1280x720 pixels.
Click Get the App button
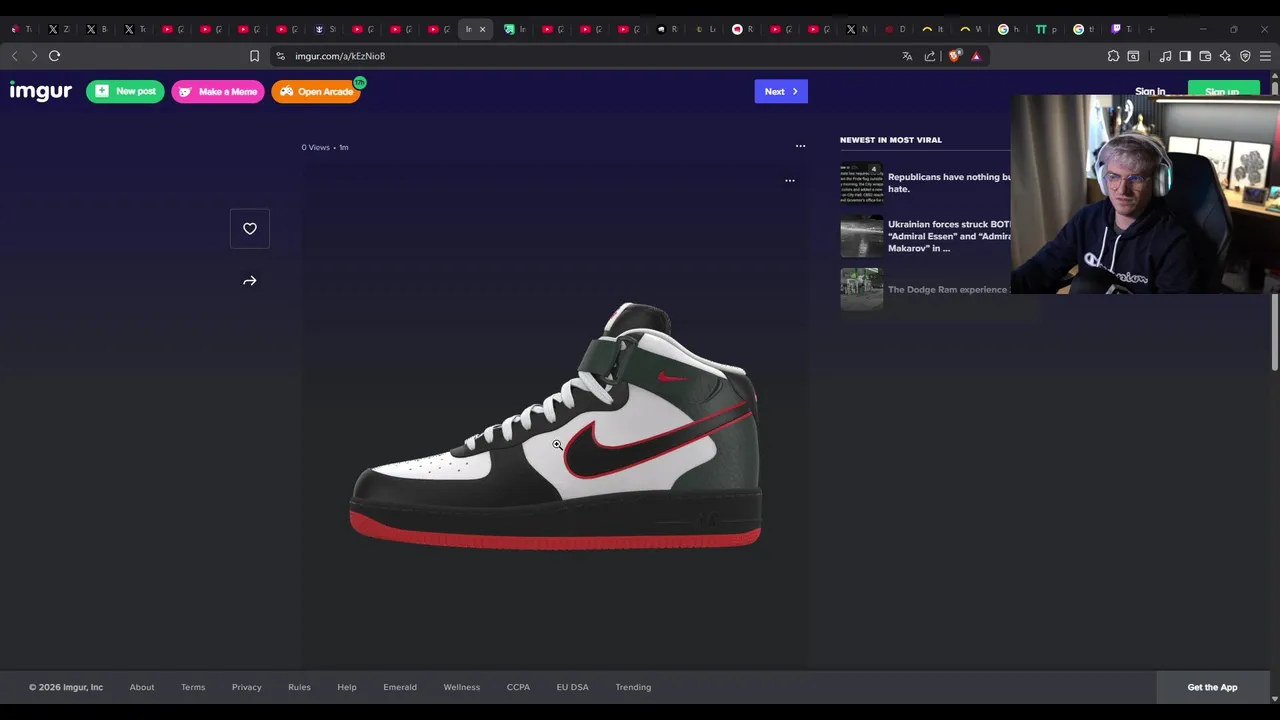tap(1212, 687)
